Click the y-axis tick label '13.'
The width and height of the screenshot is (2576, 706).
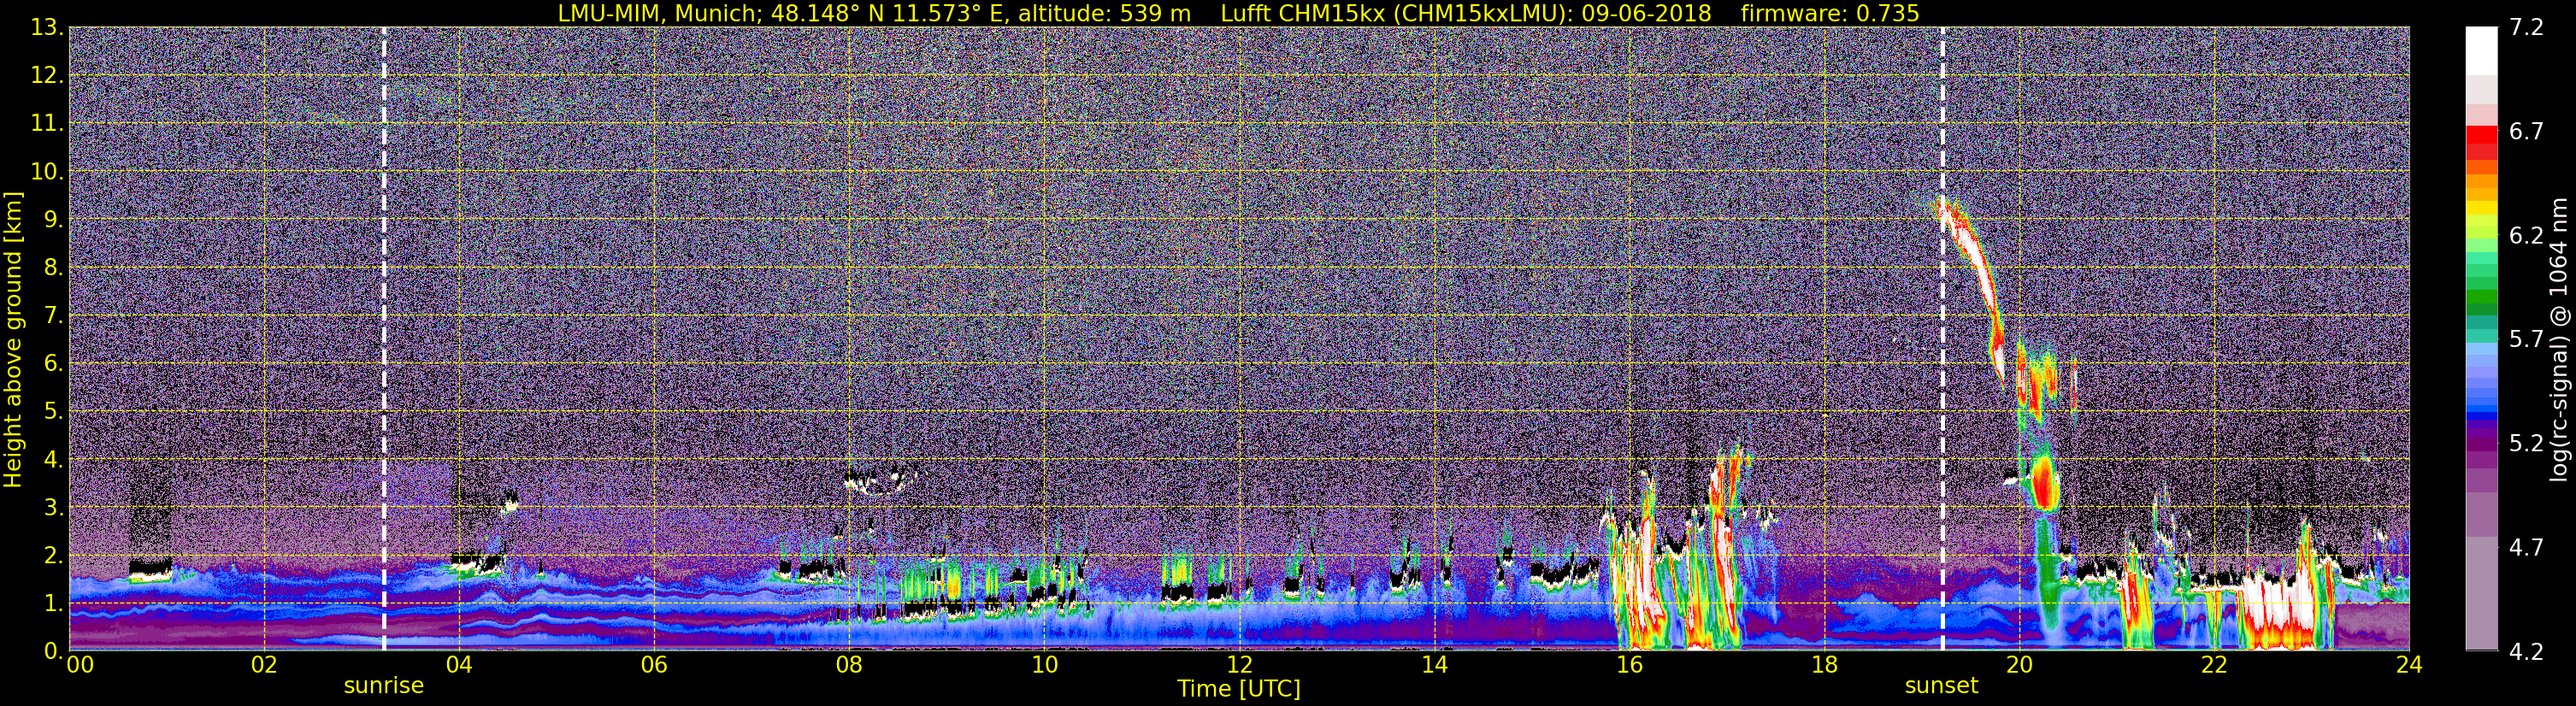pos(48,27)
